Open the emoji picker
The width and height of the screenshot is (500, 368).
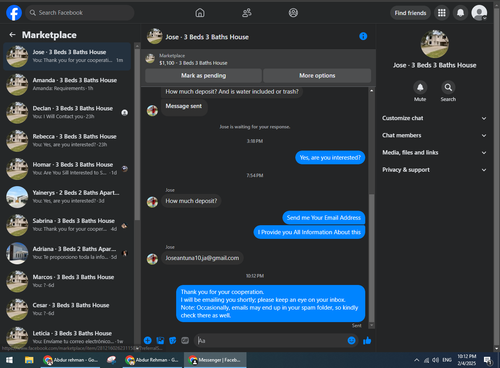point(351,340)
